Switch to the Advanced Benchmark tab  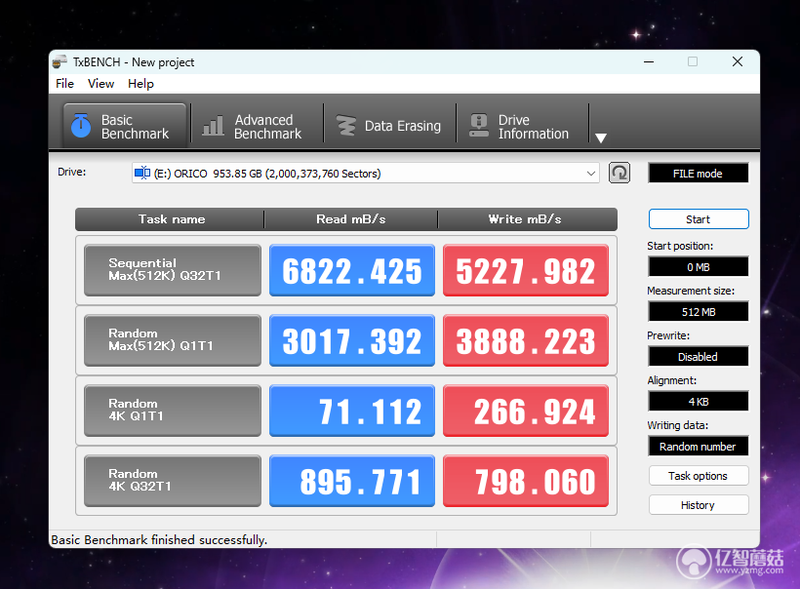[257, 126]
